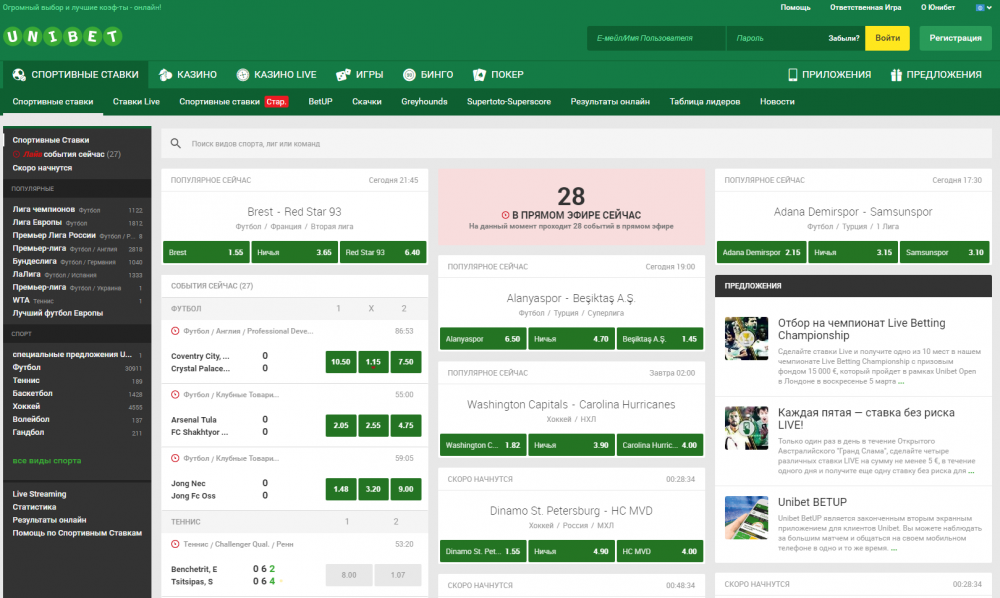
Task: Click live clock icon for Coventry match
Action: click(175, 331)
